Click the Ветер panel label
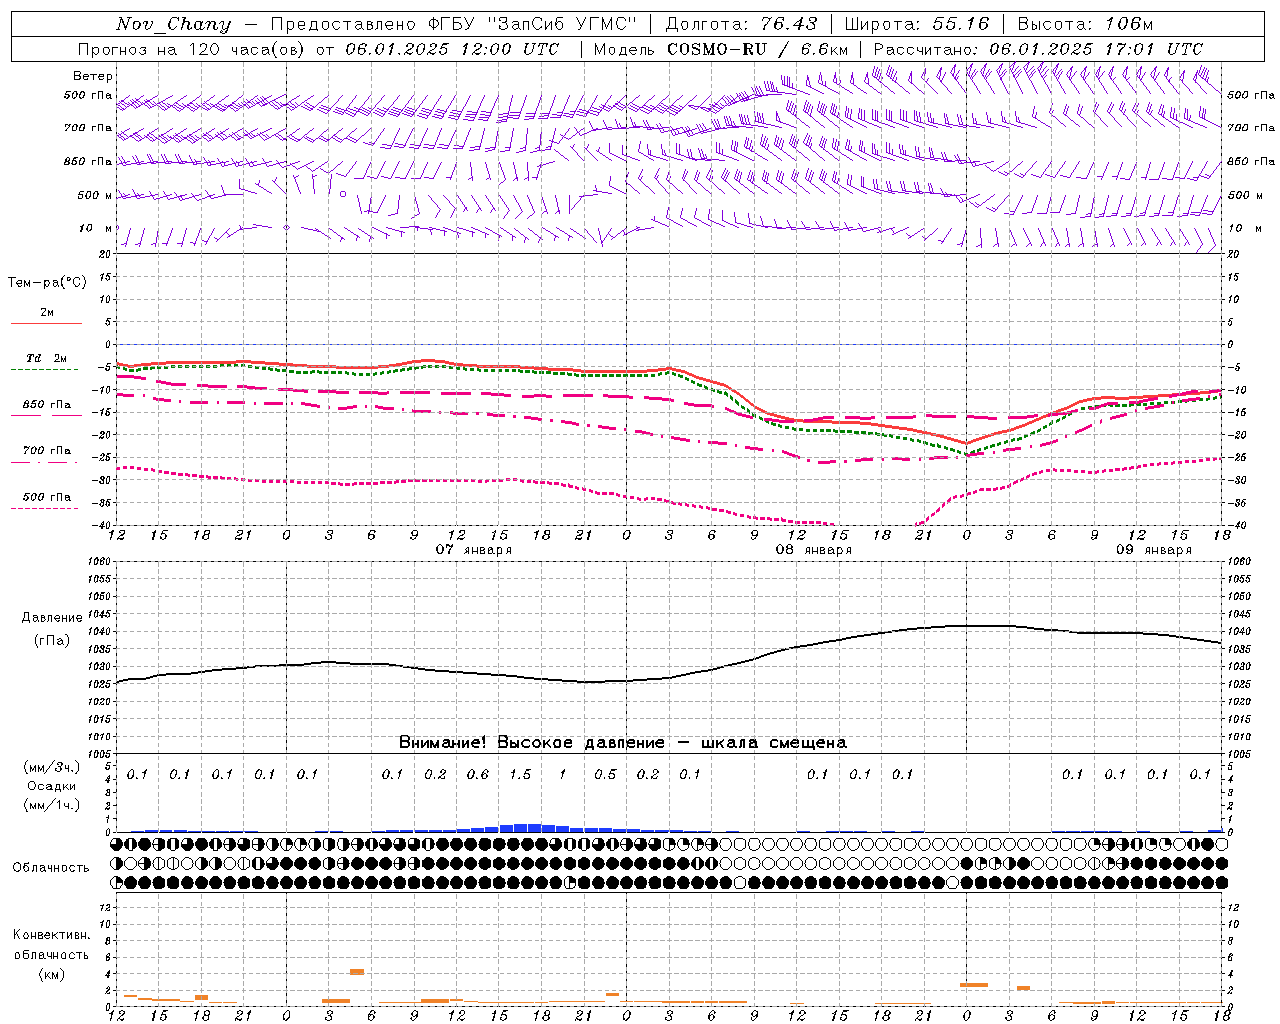The width and height of the screenshot is (1280, 1024). pyautogui.click(x=93, y=76)
